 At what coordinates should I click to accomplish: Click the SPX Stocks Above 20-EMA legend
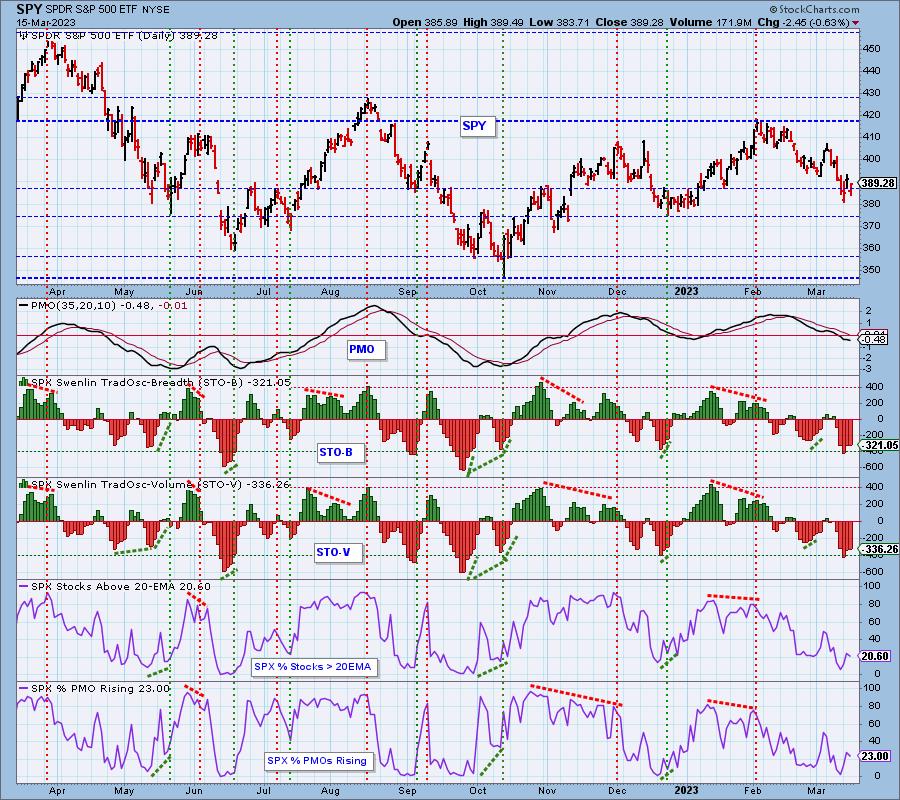pos(115,587)
